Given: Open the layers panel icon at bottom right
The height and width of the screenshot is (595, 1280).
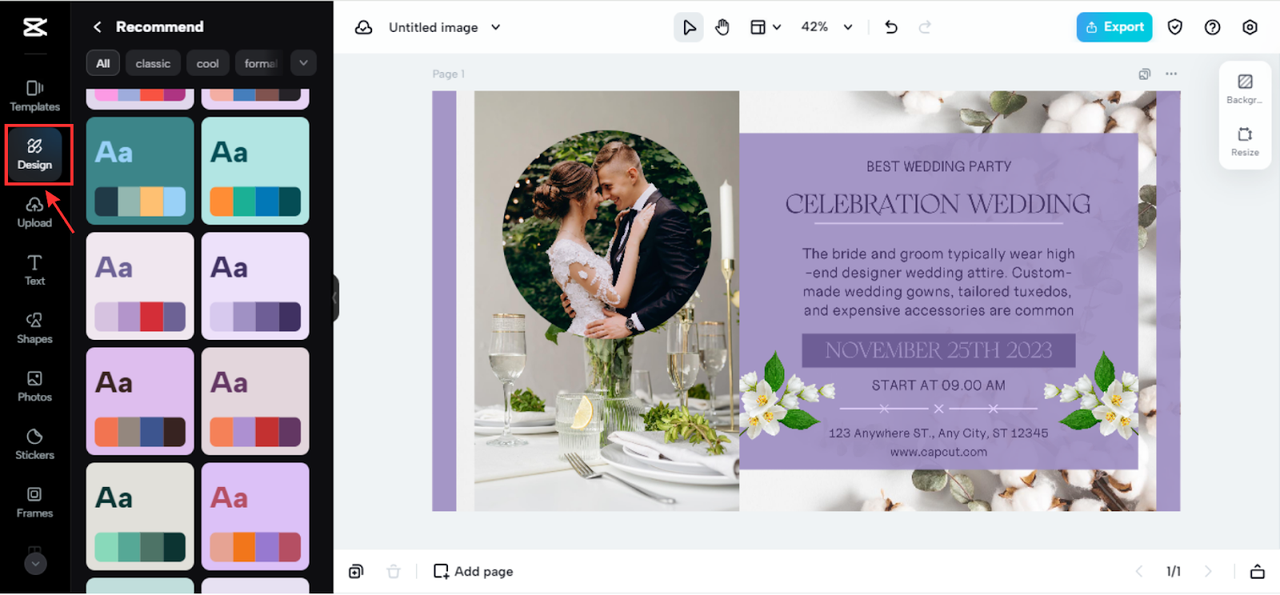Looking at the screenshot, I should (x=1257, y=571).
